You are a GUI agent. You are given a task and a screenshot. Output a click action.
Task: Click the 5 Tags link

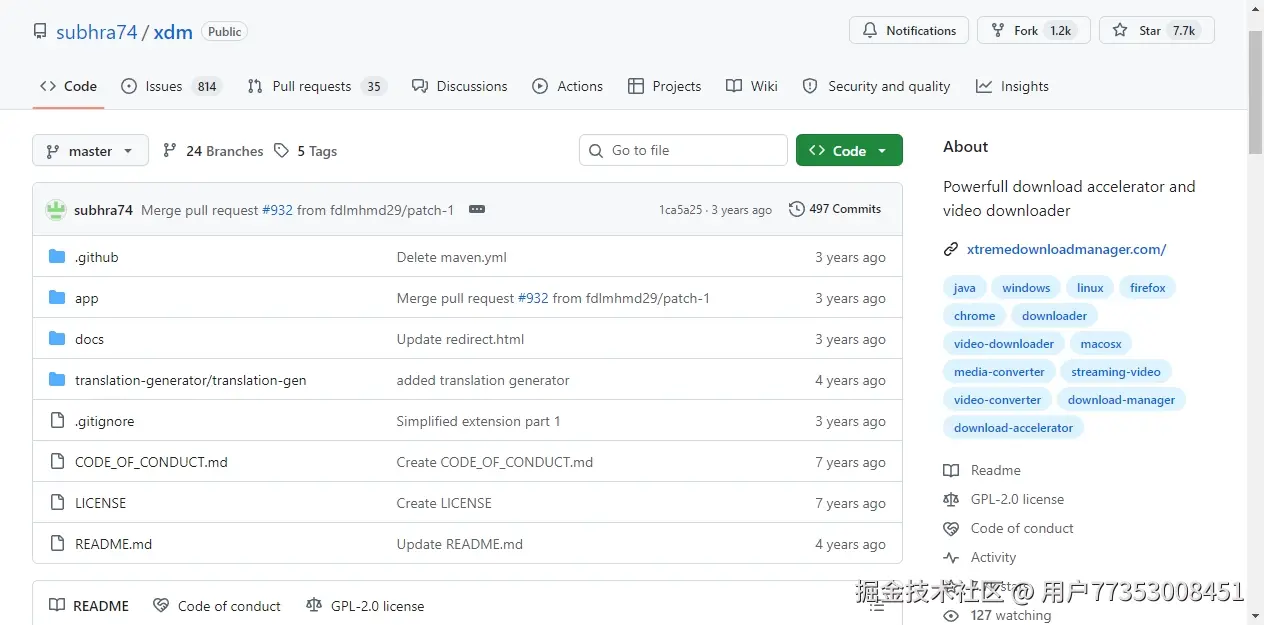tap(306, 151)
